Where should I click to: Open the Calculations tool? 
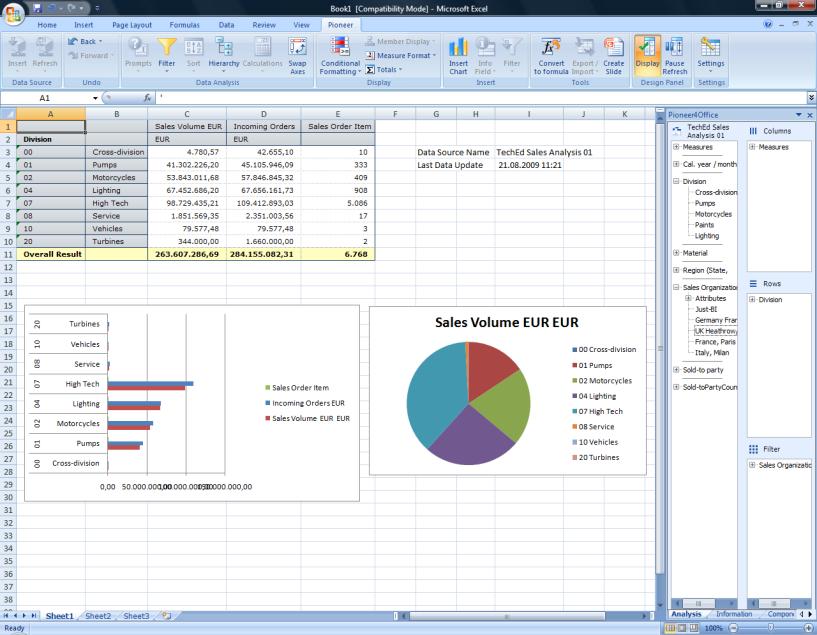pyautogui.click(x=263, y=53)
